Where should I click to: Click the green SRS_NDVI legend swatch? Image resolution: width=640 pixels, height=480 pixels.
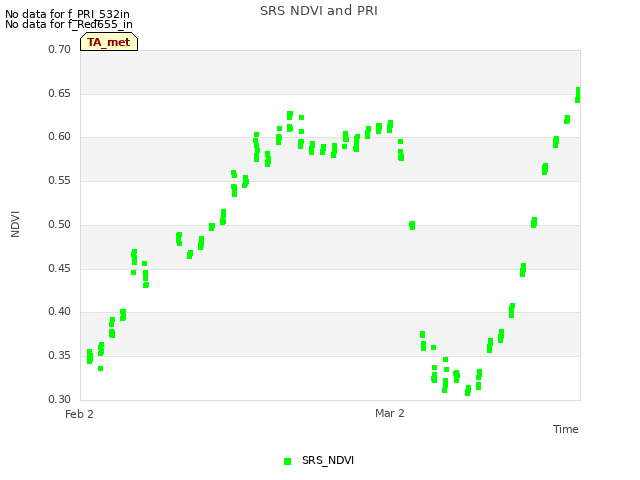coord(287,461)
